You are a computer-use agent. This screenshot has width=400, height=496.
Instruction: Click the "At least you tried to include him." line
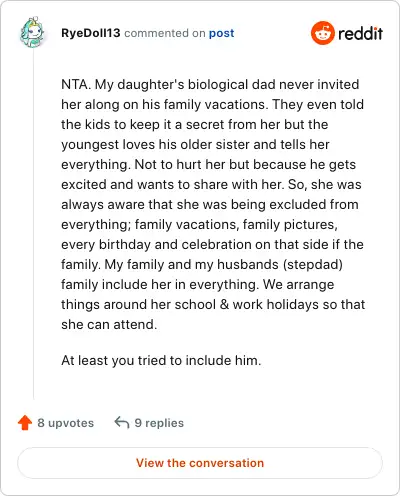point(161,360)
